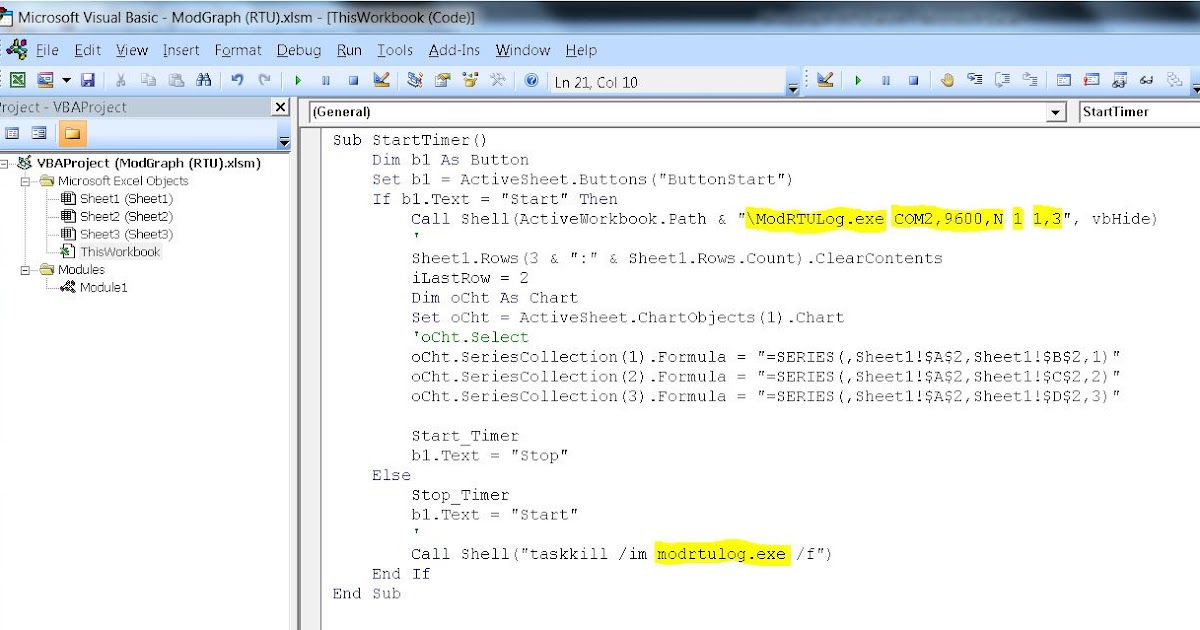Toggle Folders view in Project Explorer
Viewport: 1200px width, 630px height.
(73, 132)
